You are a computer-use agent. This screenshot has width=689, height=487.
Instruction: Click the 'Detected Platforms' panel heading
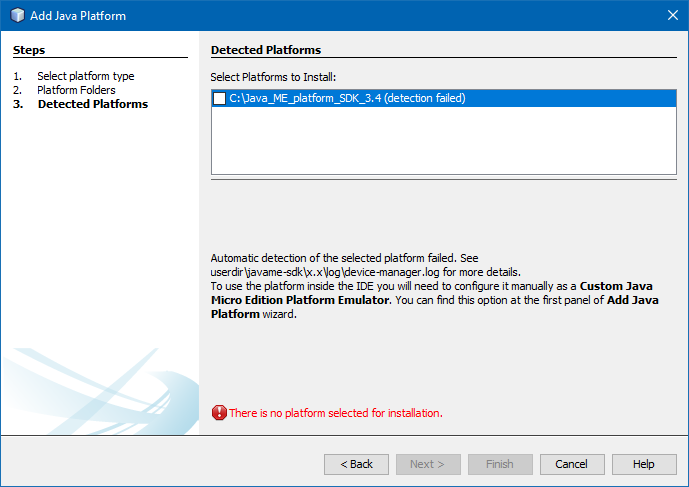pos(265,50)
